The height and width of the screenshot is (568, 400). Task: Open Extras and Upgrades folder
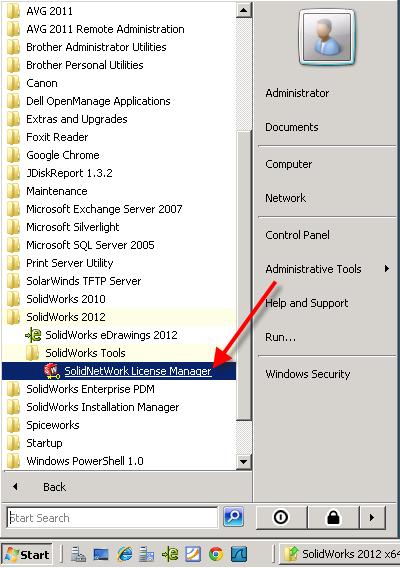point(119,119)
